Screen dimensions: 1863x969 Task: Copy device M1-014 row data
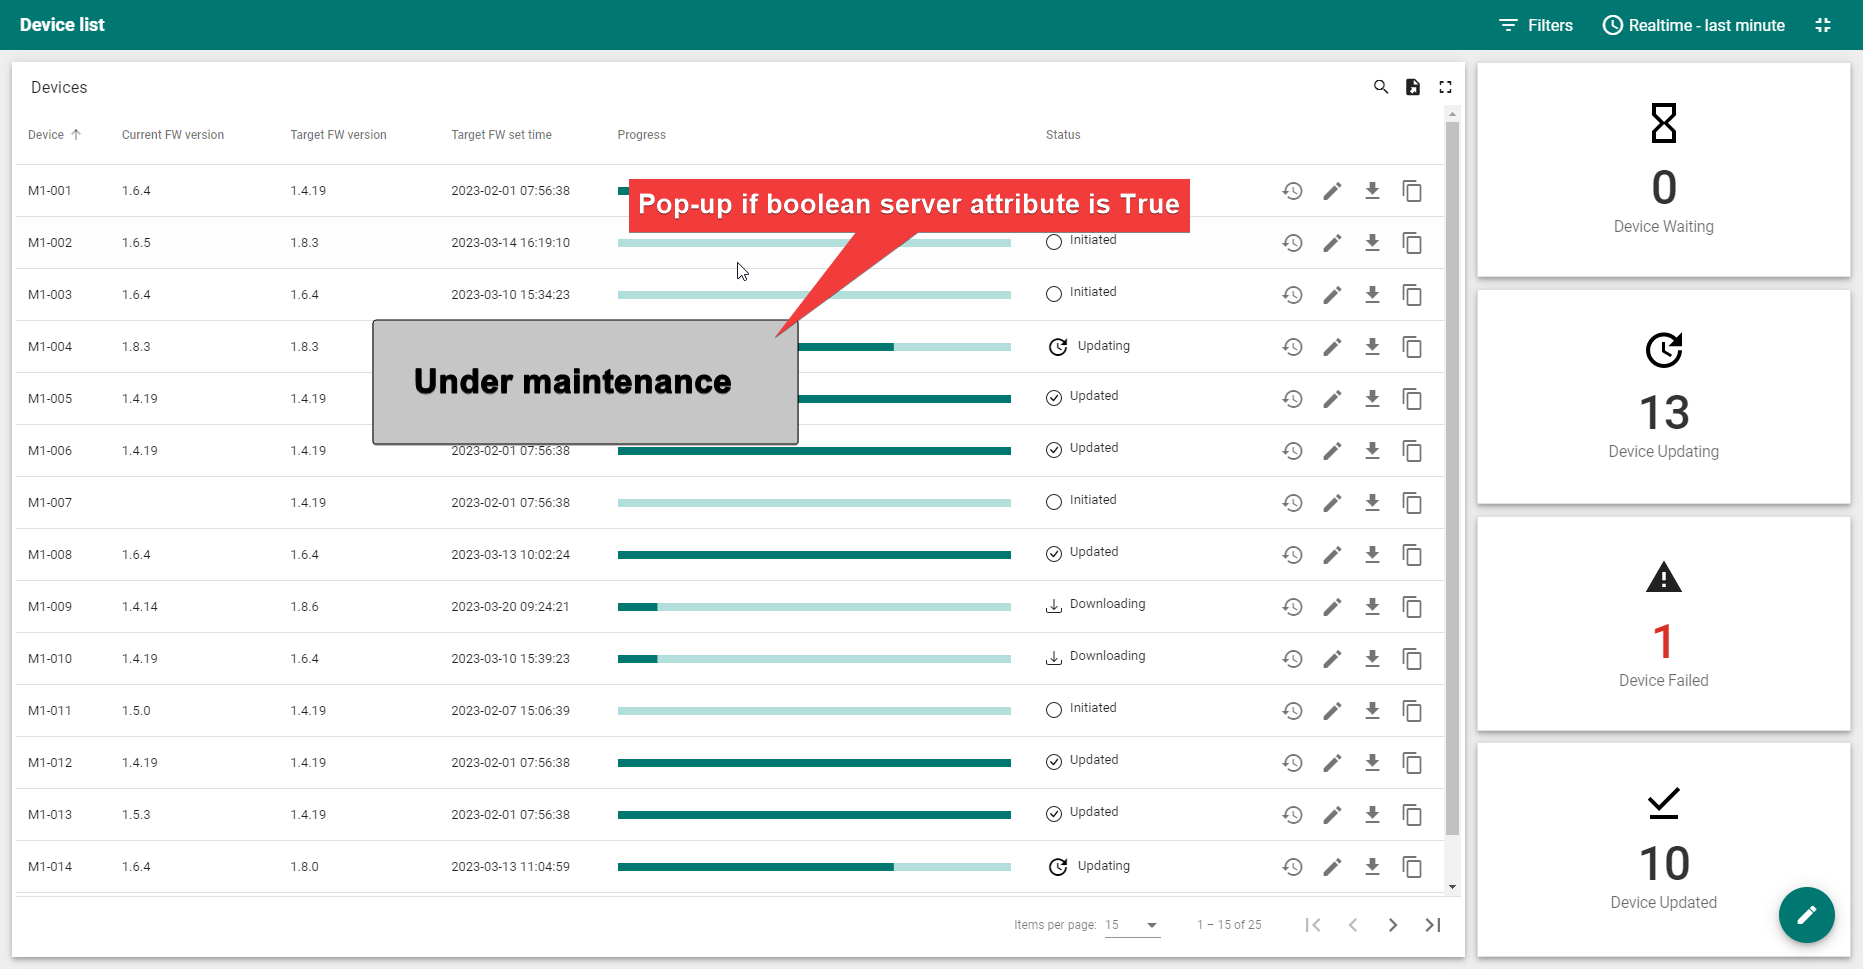point(1412,868)
